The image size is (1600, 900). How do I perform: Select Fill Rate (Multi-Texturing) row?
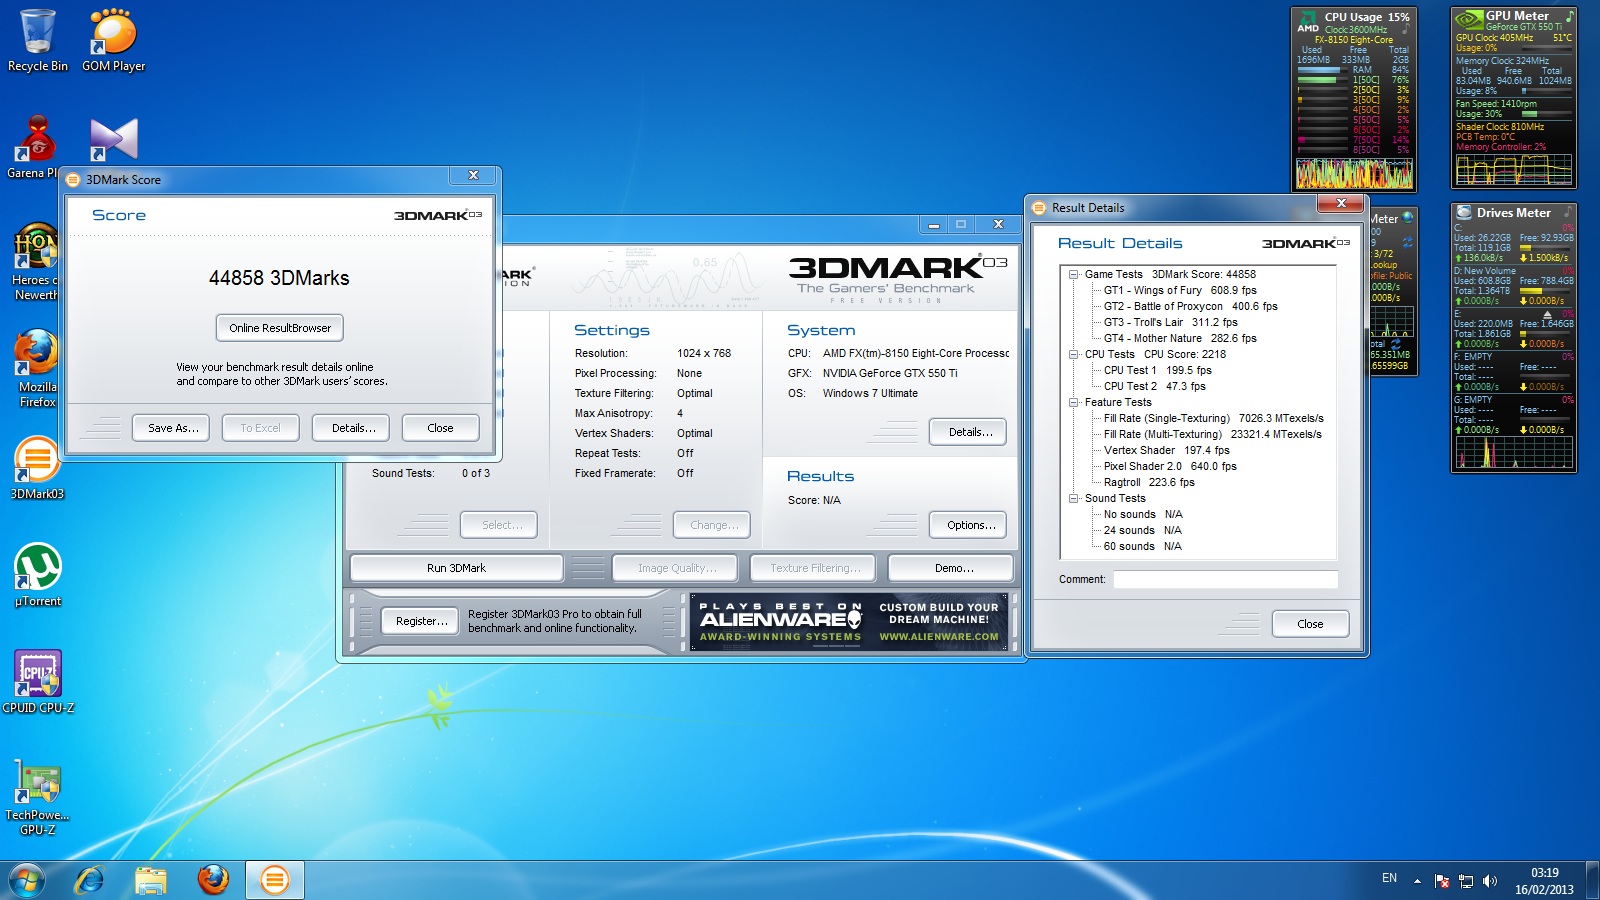(x=1212, y=434)
